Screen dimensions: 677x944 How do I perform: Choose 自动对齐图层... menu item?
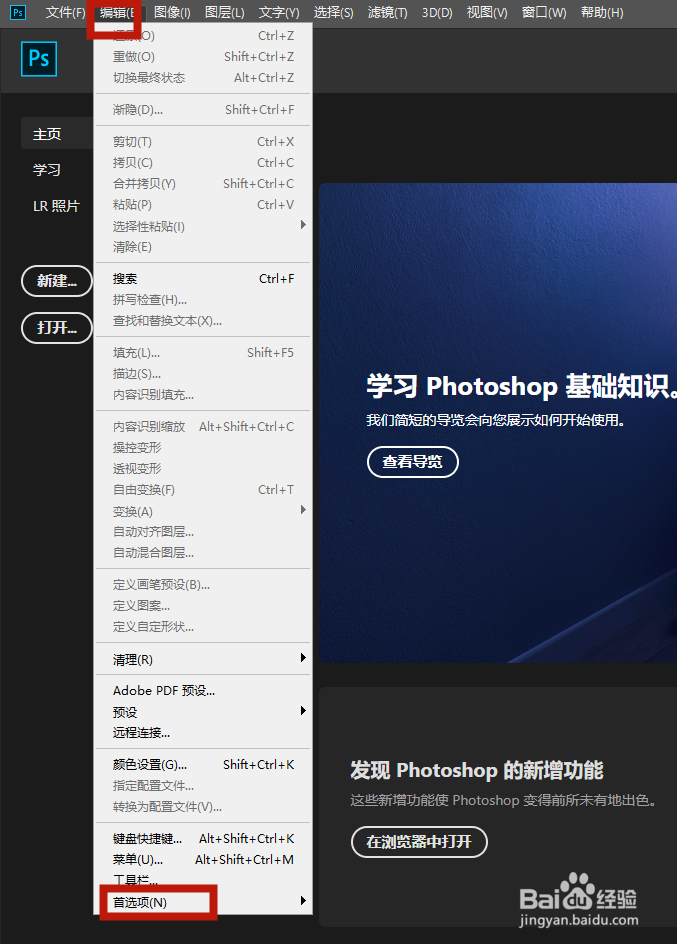click(x=203, y=532)
